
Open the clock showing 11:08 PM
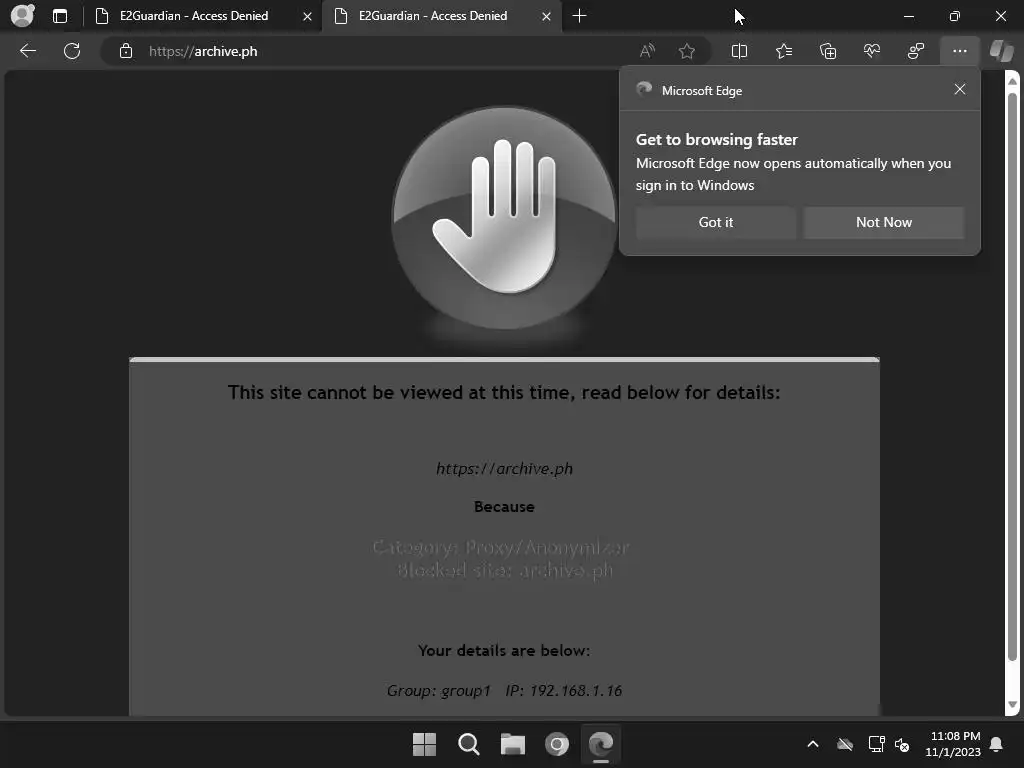[953, 744]
